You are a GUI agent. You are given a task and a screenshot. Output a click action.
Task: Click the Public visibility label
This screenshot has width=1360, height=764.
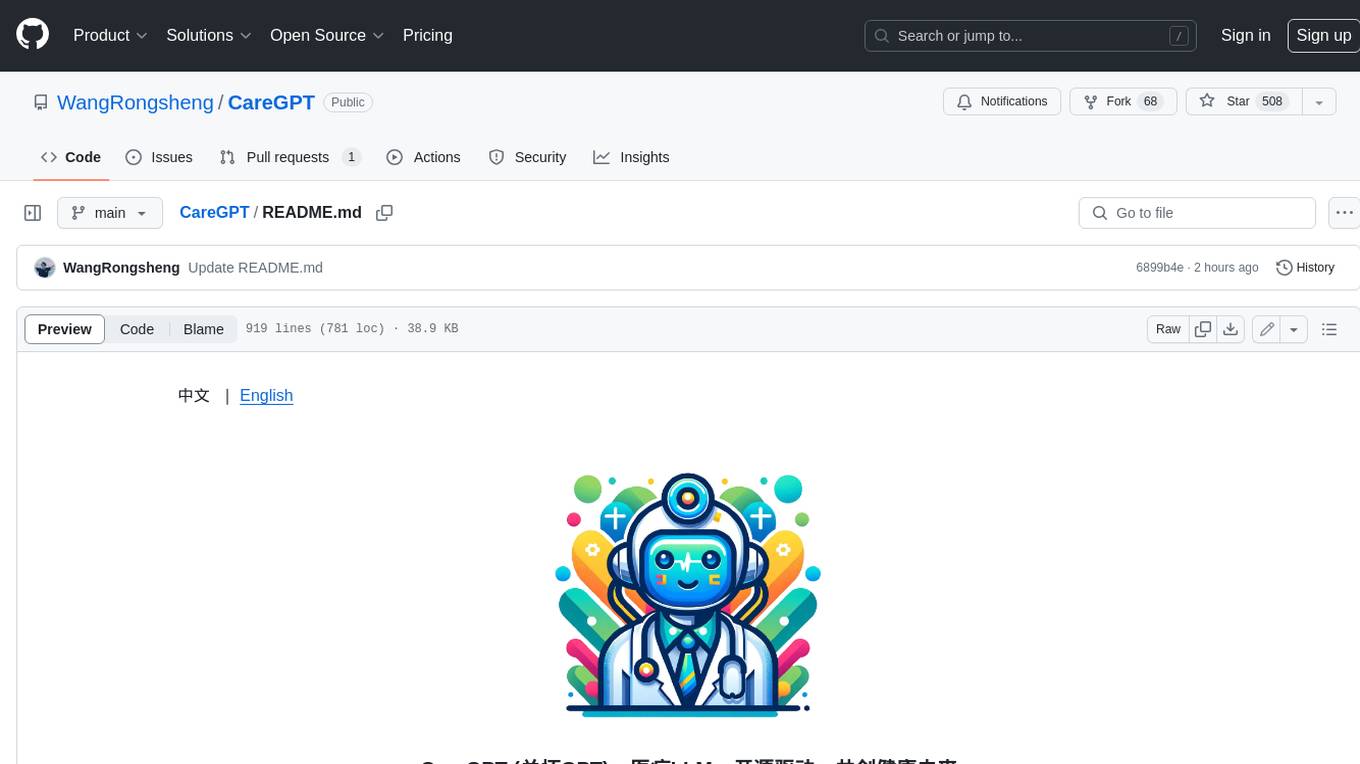click(x=348, y=102)
